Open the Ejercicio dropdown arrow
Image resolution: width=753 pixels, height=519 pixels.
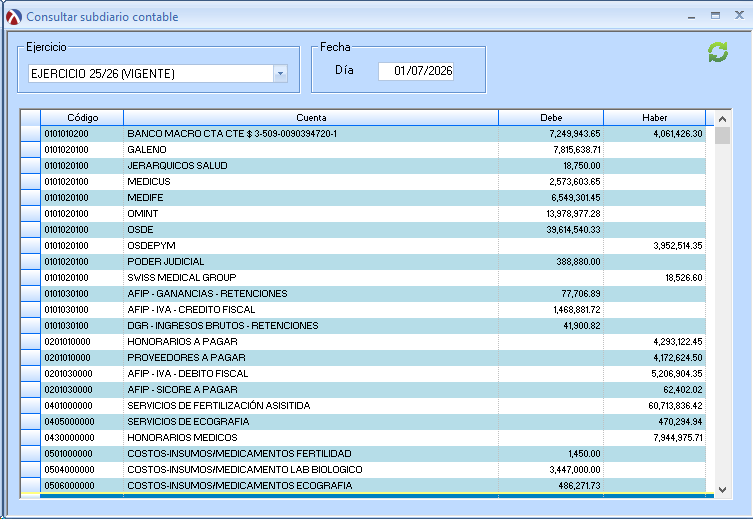tap(280, 73)
